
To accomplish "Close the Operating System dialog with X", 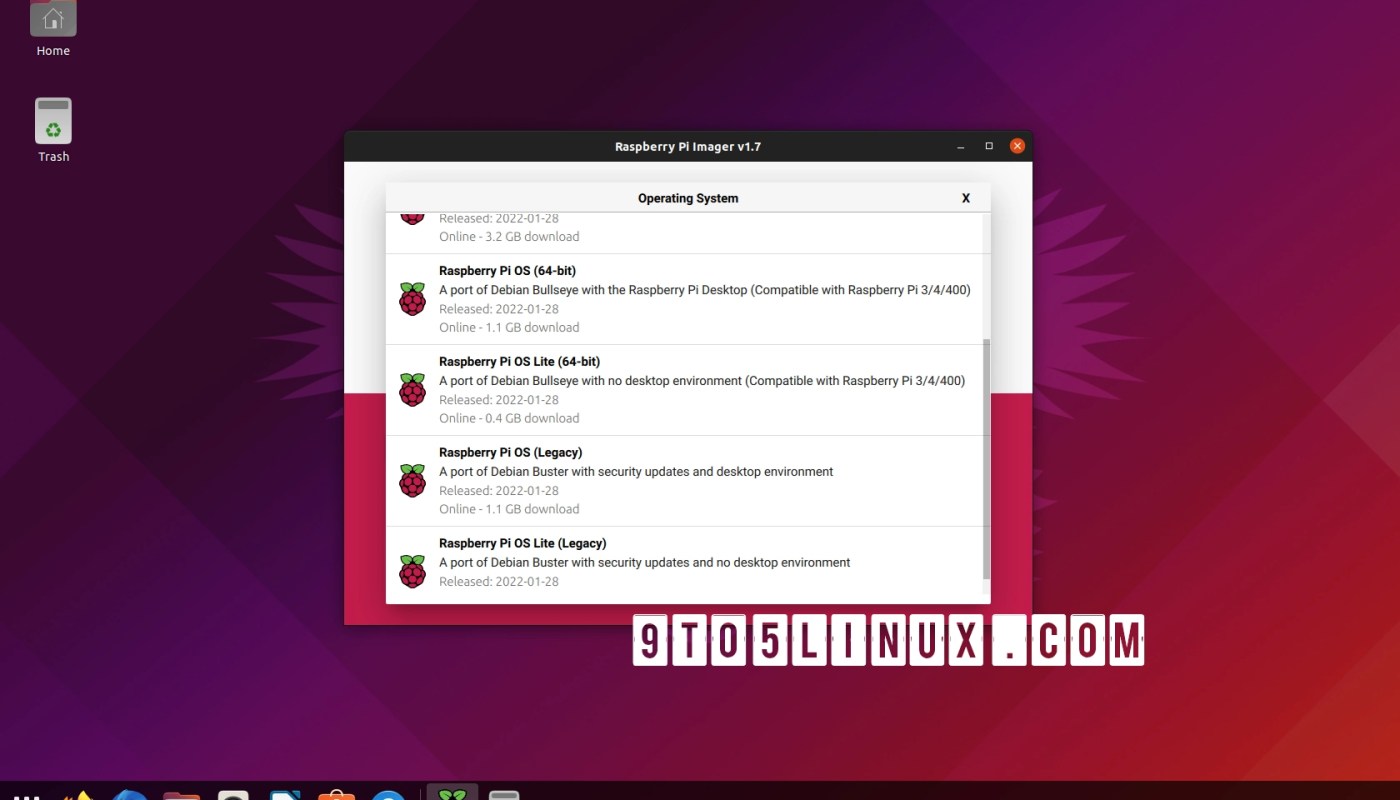I will (x=966, y=198).
